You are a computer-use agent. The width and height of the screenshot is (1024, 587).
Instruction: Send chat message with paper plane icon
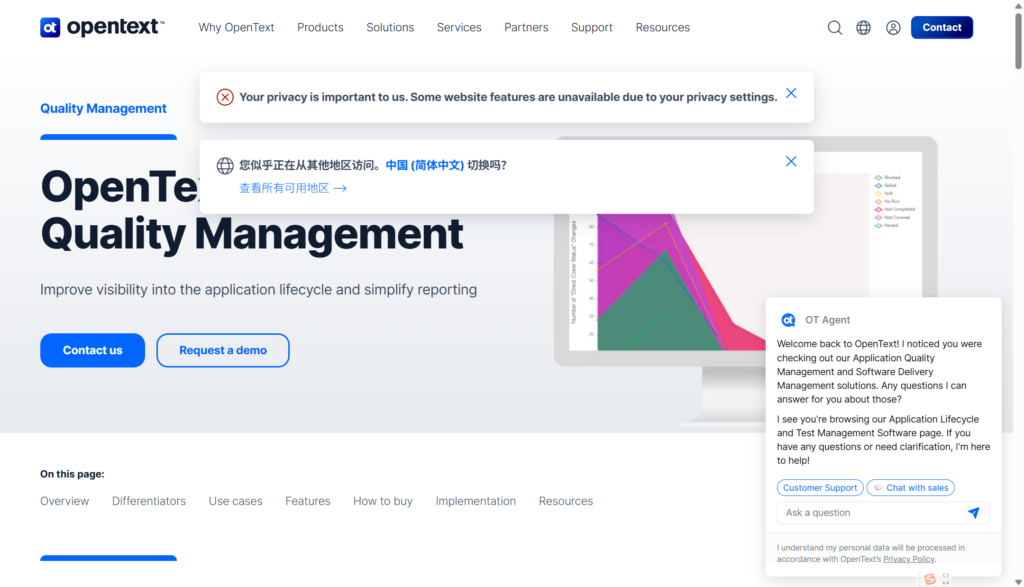pos(974,513)
